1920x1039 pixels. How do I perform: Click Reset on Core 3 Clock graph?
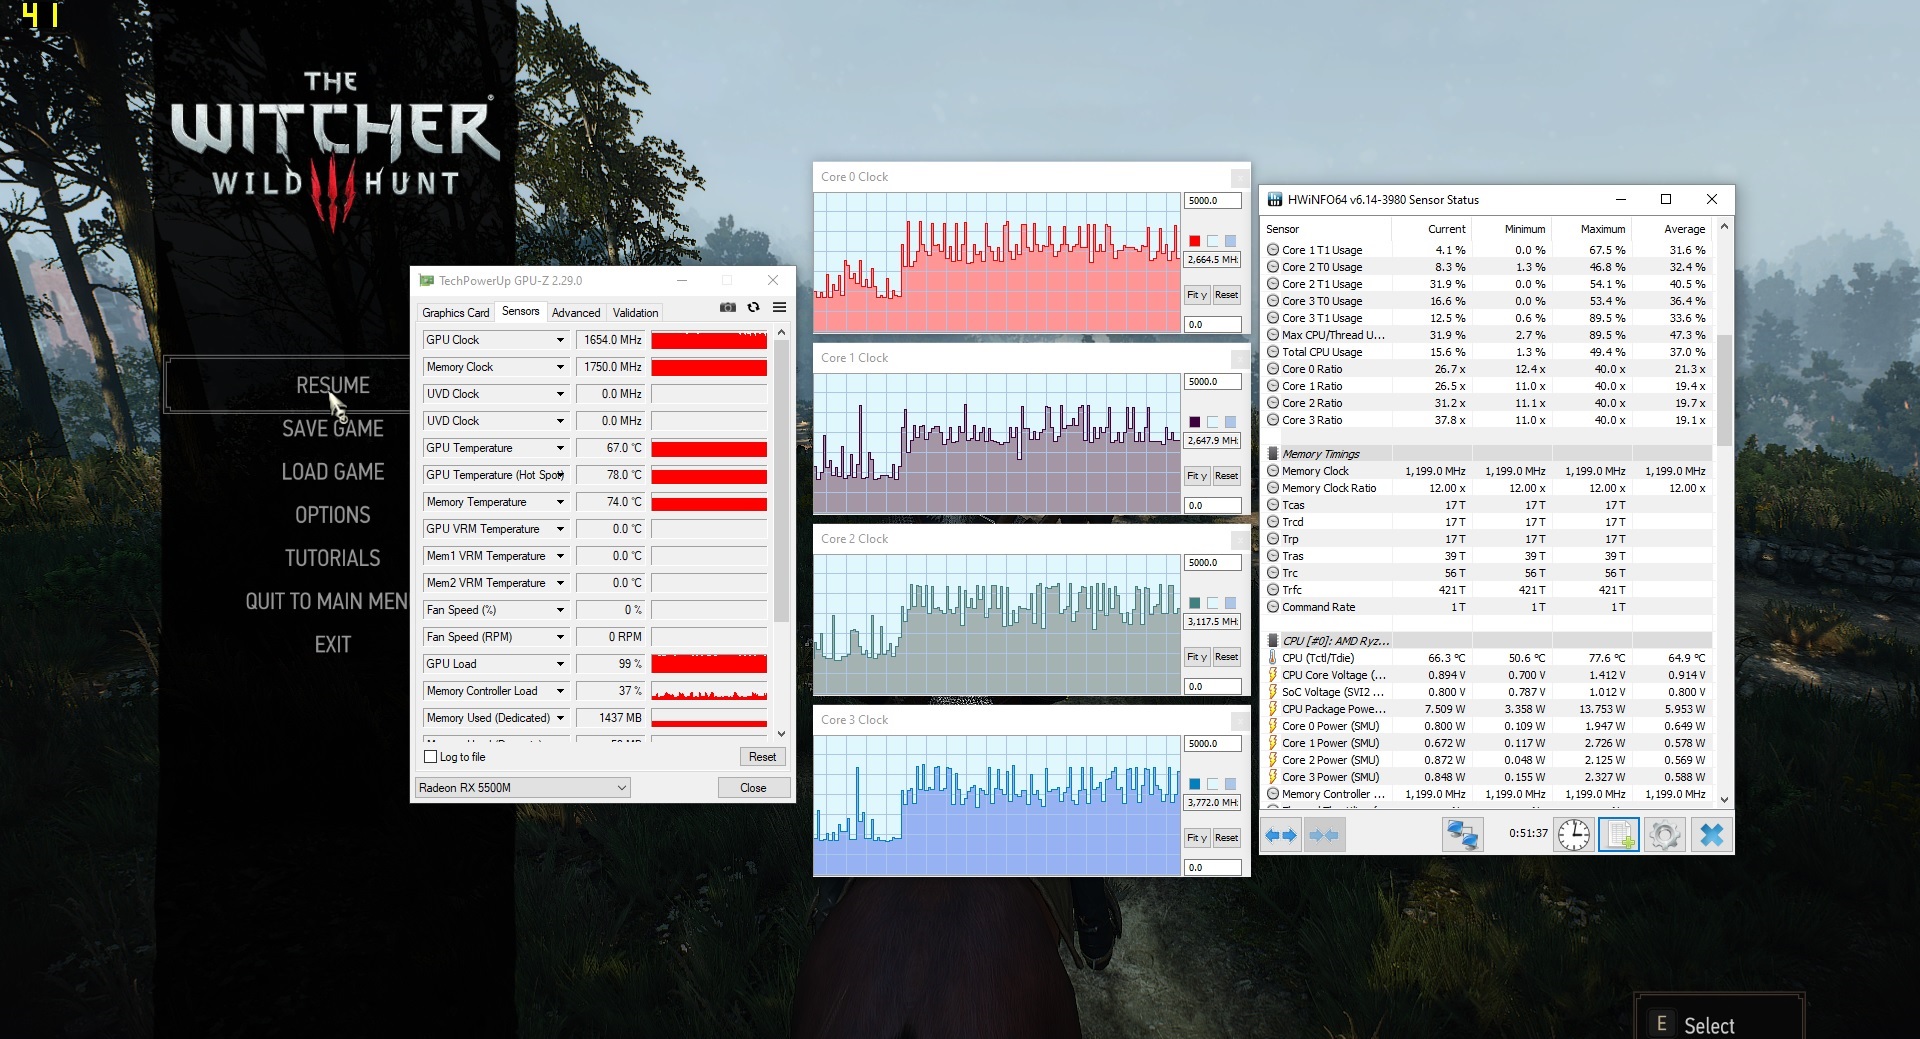[x=1226, y=838]
